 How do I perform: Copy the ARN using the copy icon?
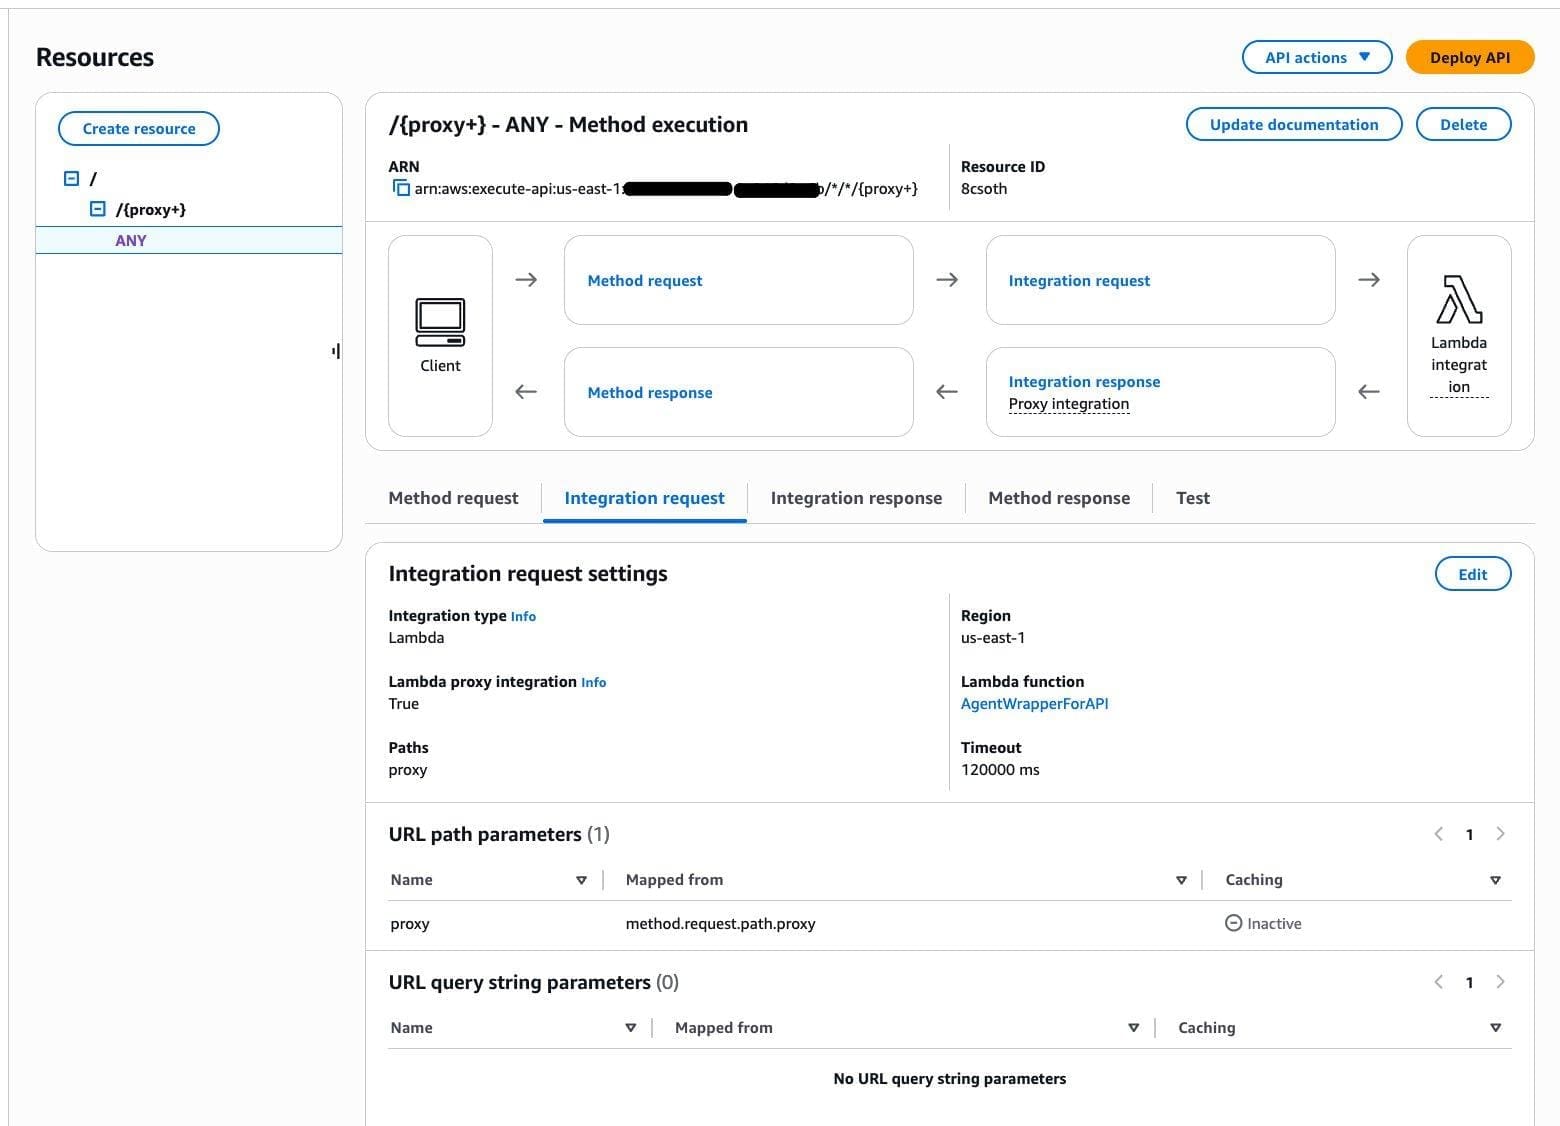pyautogui.click(x=401, y=188)
